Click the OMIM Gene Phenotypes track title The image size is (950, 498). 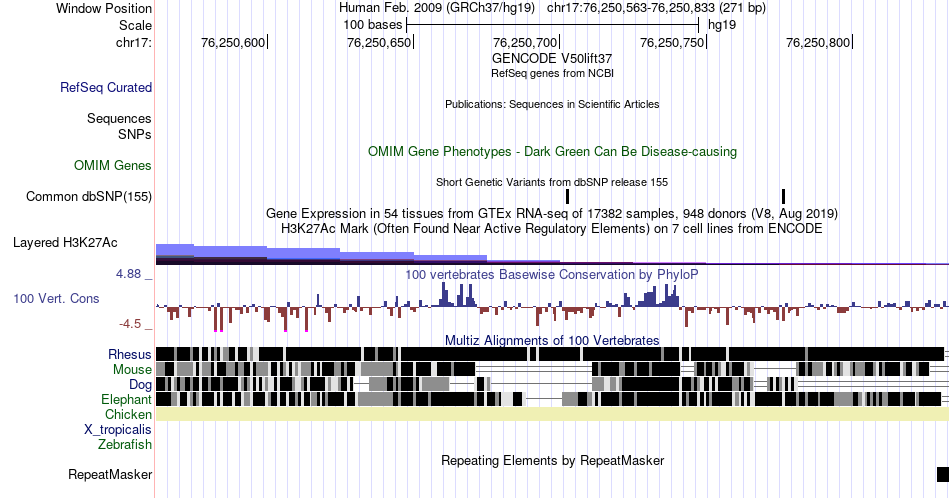tap(553, 151)
